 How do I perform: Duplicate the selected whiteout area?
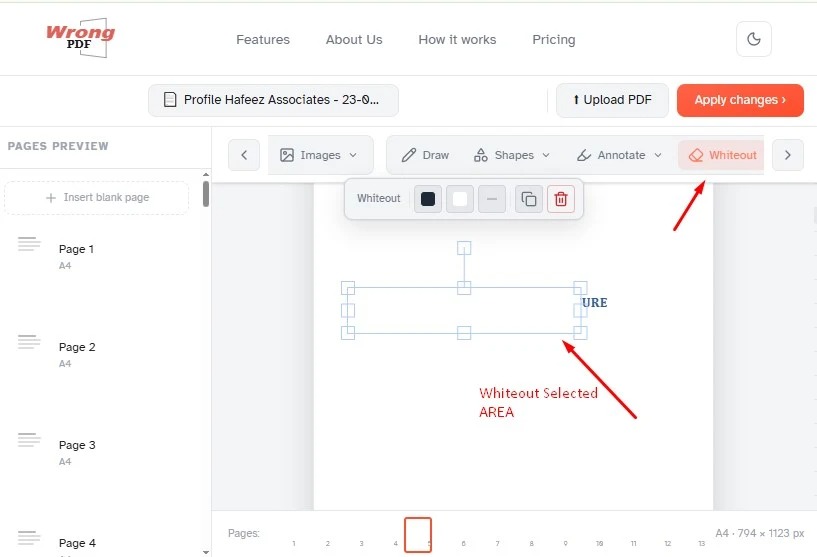point(529,199)
